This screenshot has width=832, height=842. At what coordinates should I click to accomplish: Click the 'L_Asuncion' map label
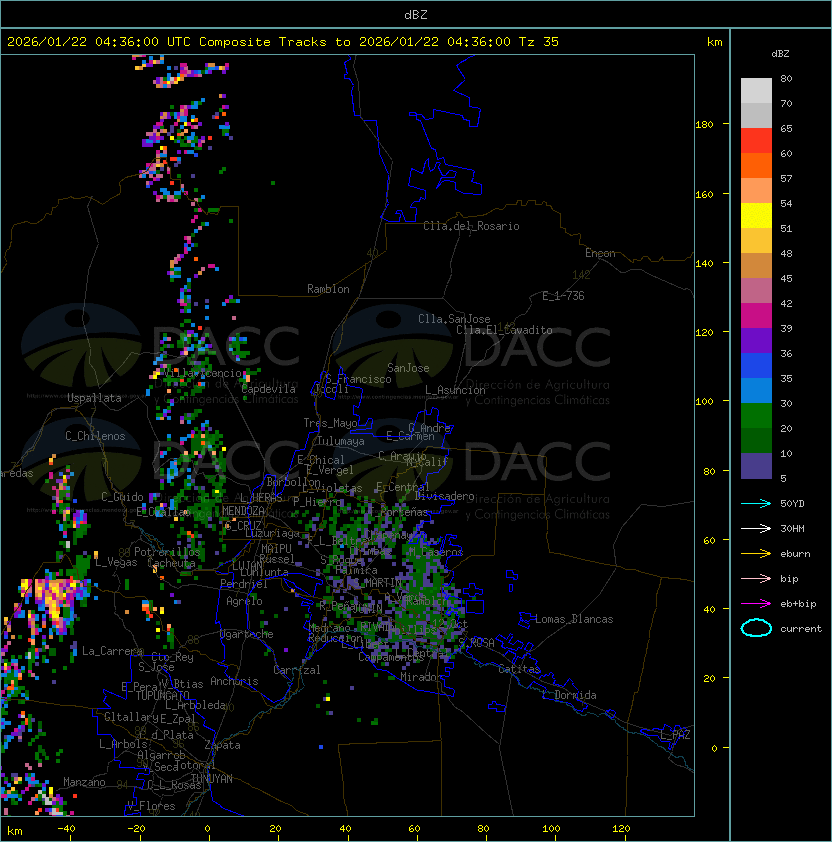[455, 390]
